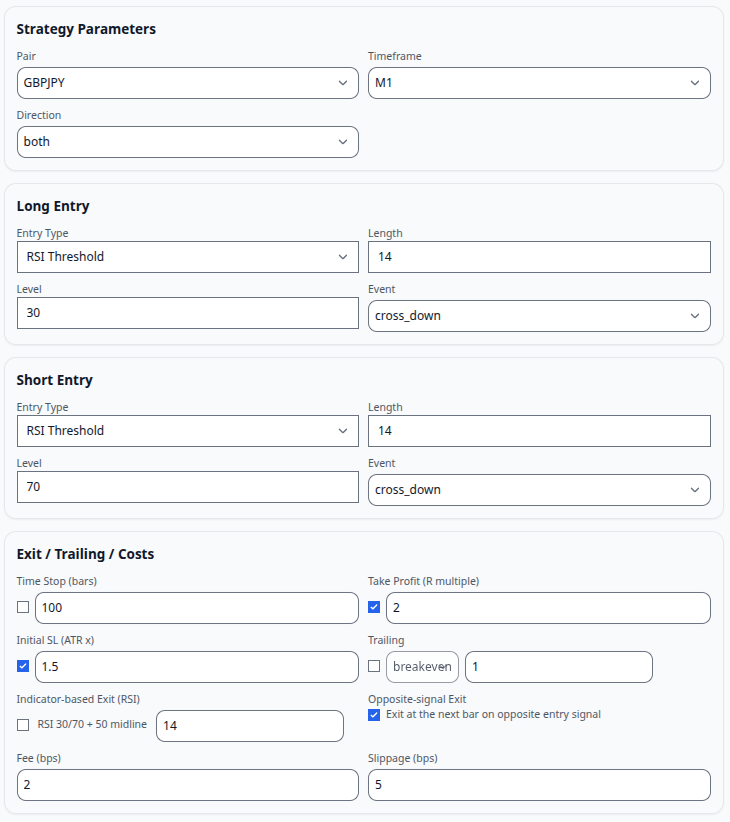The height and width of the screenshot is (822, 730).
Task: Check the RSI 30/70 + 50 midline option
Action: (x=23, y=724)
